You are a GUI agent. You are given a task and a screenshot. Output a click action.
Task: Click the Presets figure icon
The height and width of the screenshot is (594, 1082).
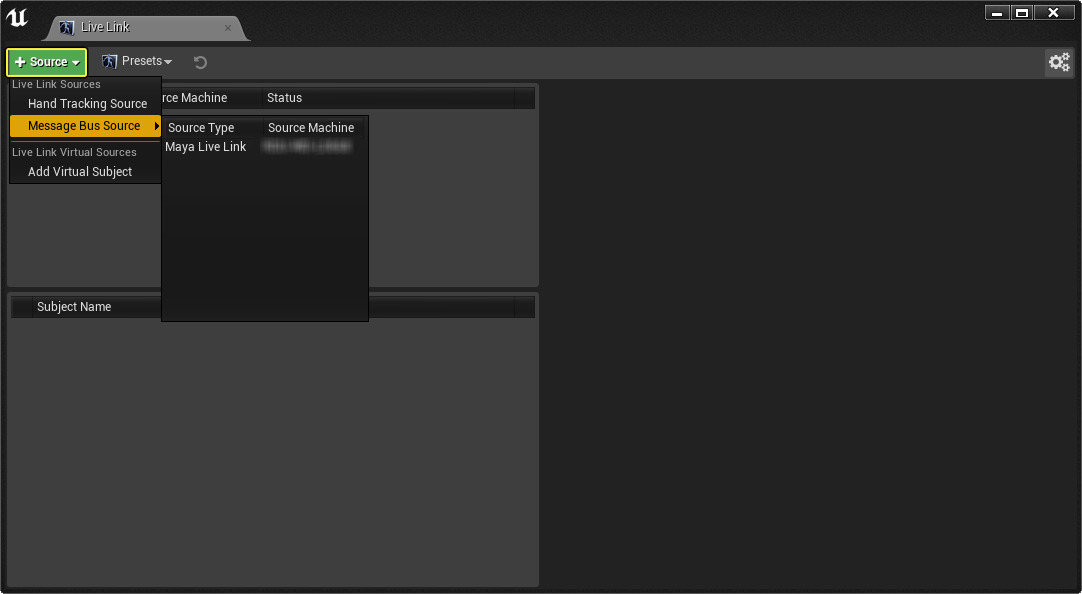coord(109,61)
